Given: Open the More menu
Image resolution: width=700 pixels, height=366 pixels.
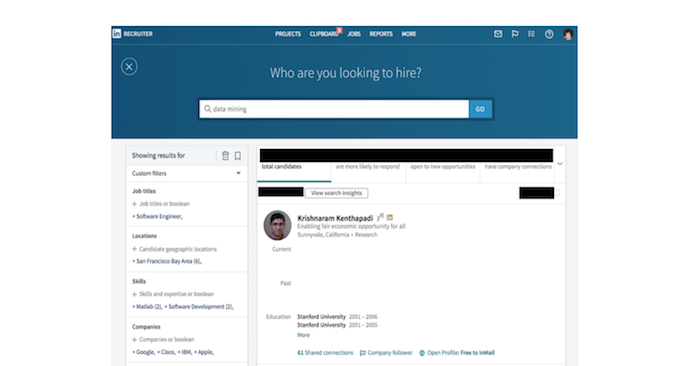Looking at the screenshot, I should click(x=408, y=34).
